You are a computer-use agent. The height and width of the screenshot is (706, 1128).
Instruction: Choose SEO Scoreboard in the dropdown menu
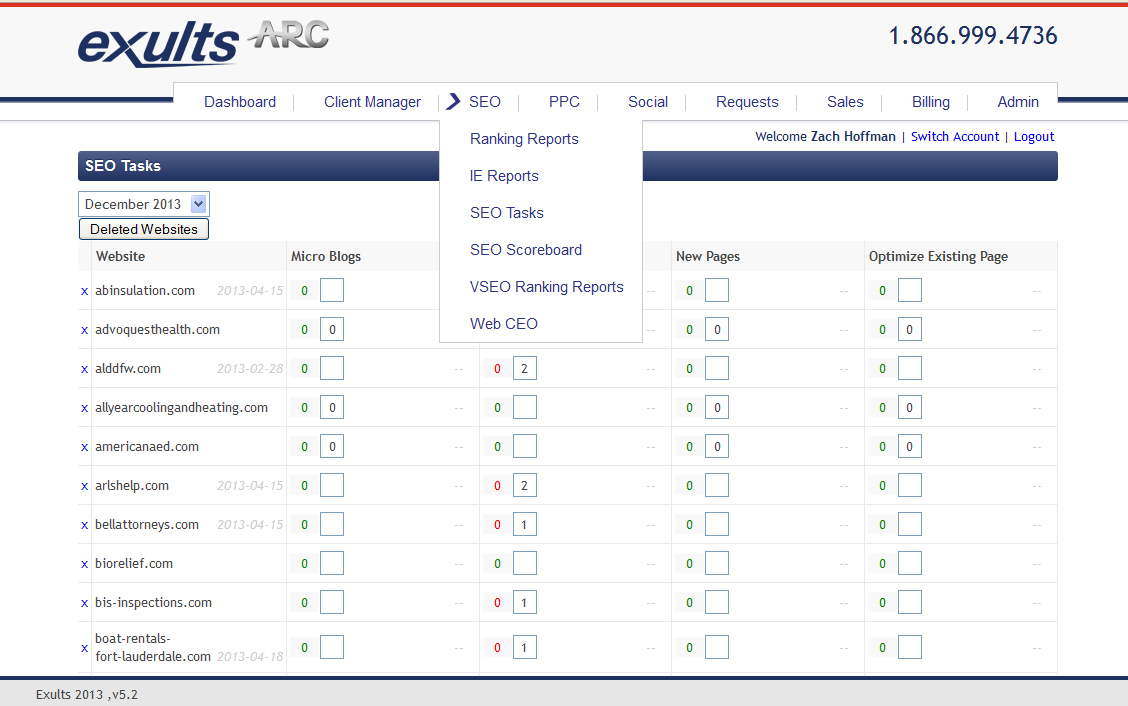(525, 250)
